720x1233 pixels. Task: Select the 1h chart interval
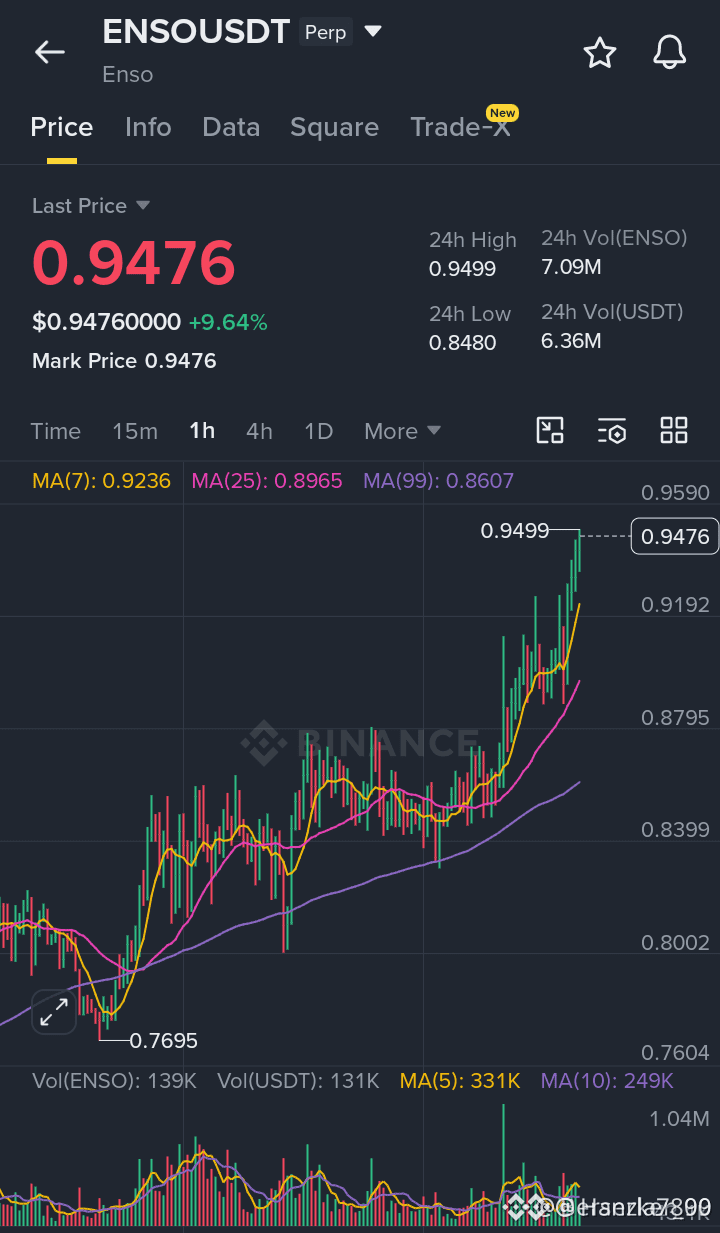[202, 431]
